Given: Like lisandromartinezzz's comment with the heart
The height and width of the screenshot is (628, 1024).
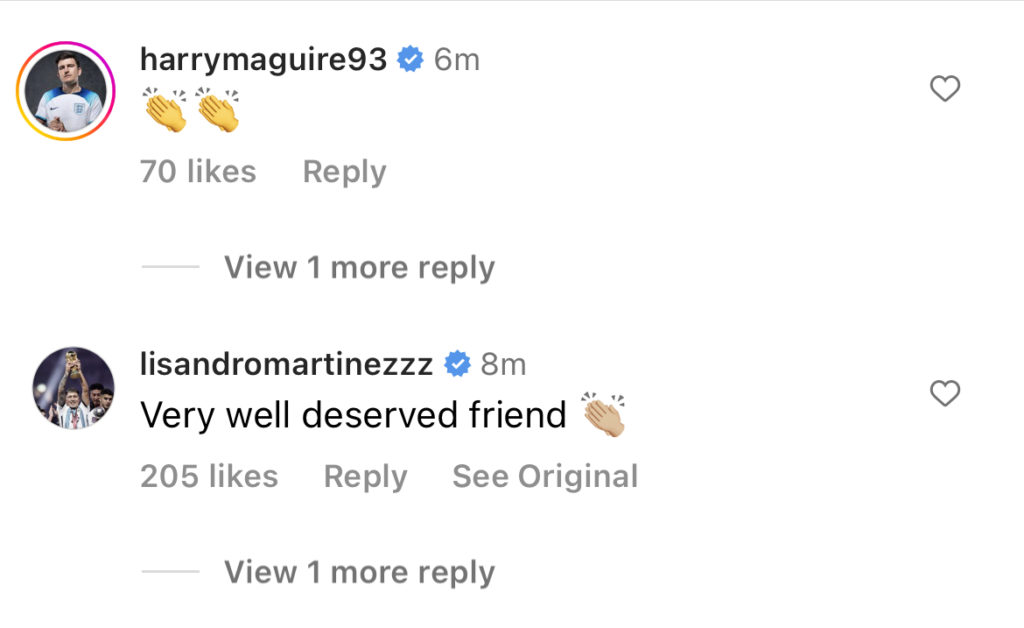Looking at the screenshot, I should 944,393.
